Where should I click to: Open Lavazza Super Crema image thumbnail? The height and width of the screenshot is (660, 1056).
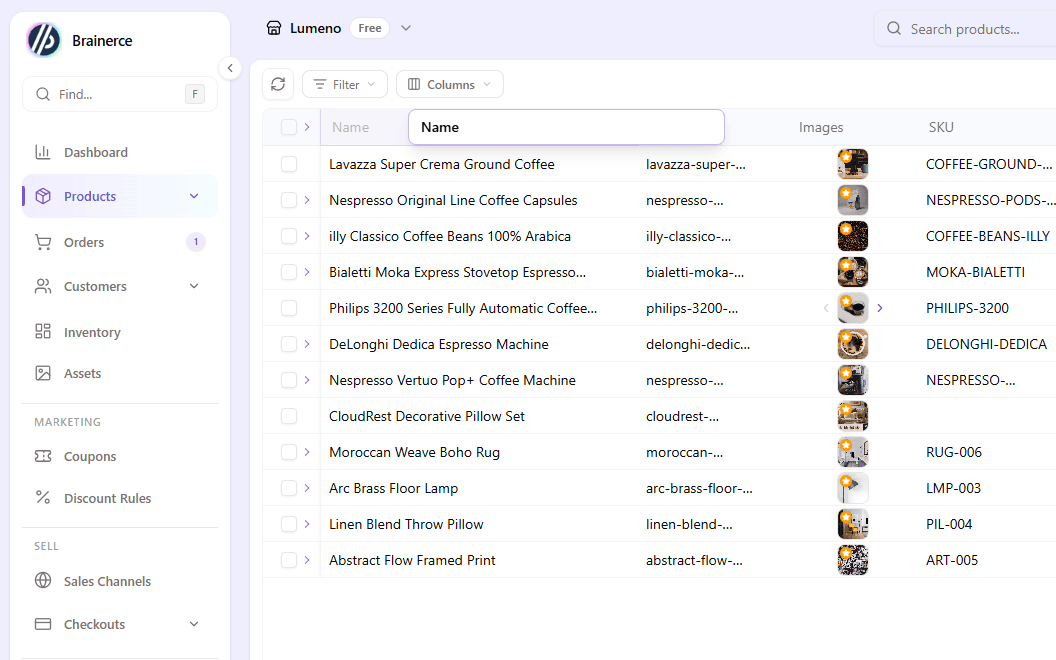tap(853, 164)
